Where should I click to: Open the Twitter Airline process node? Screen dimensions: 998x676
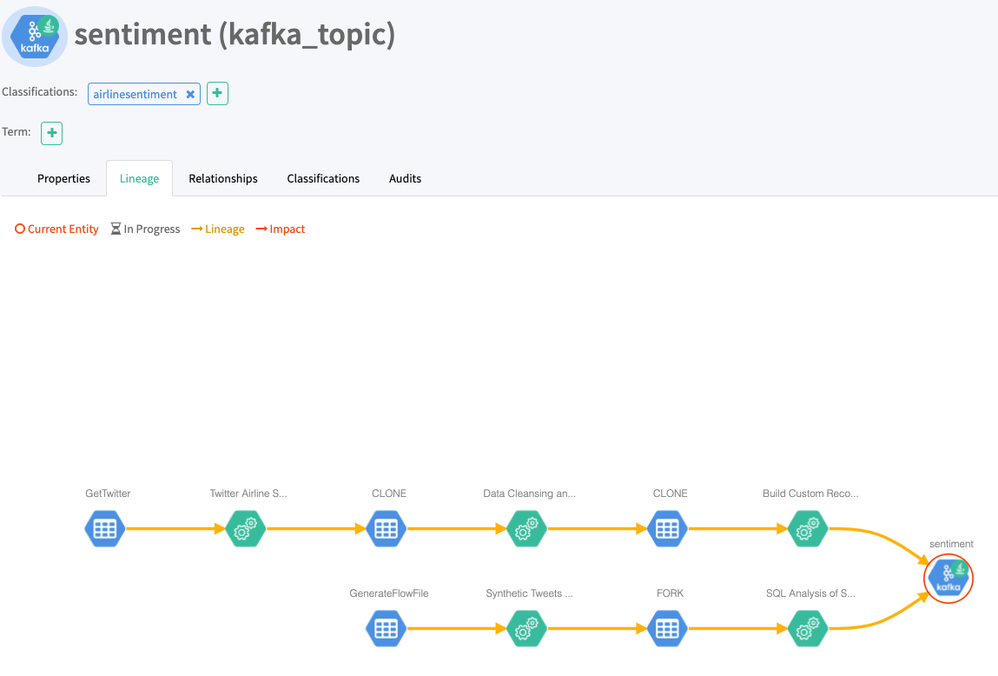[245, 528]
